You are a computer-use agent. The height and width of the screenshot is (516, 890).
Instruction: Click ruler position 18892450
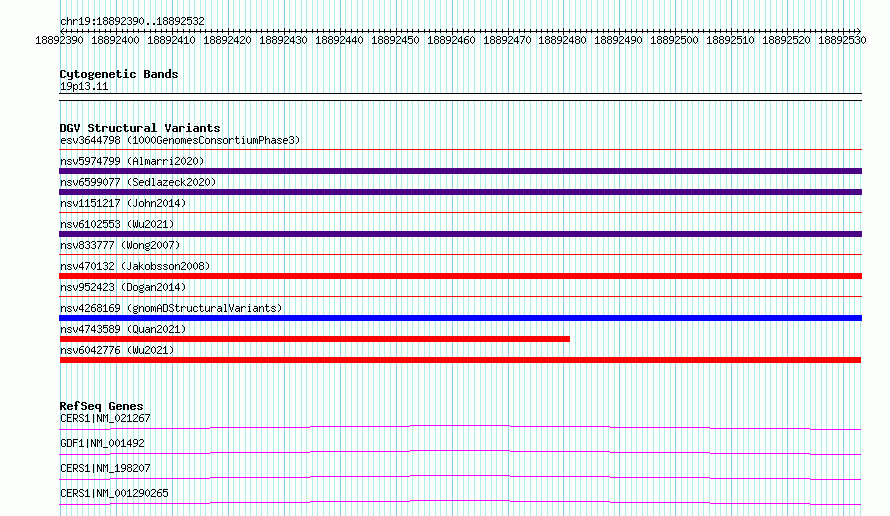pos(395,40)
